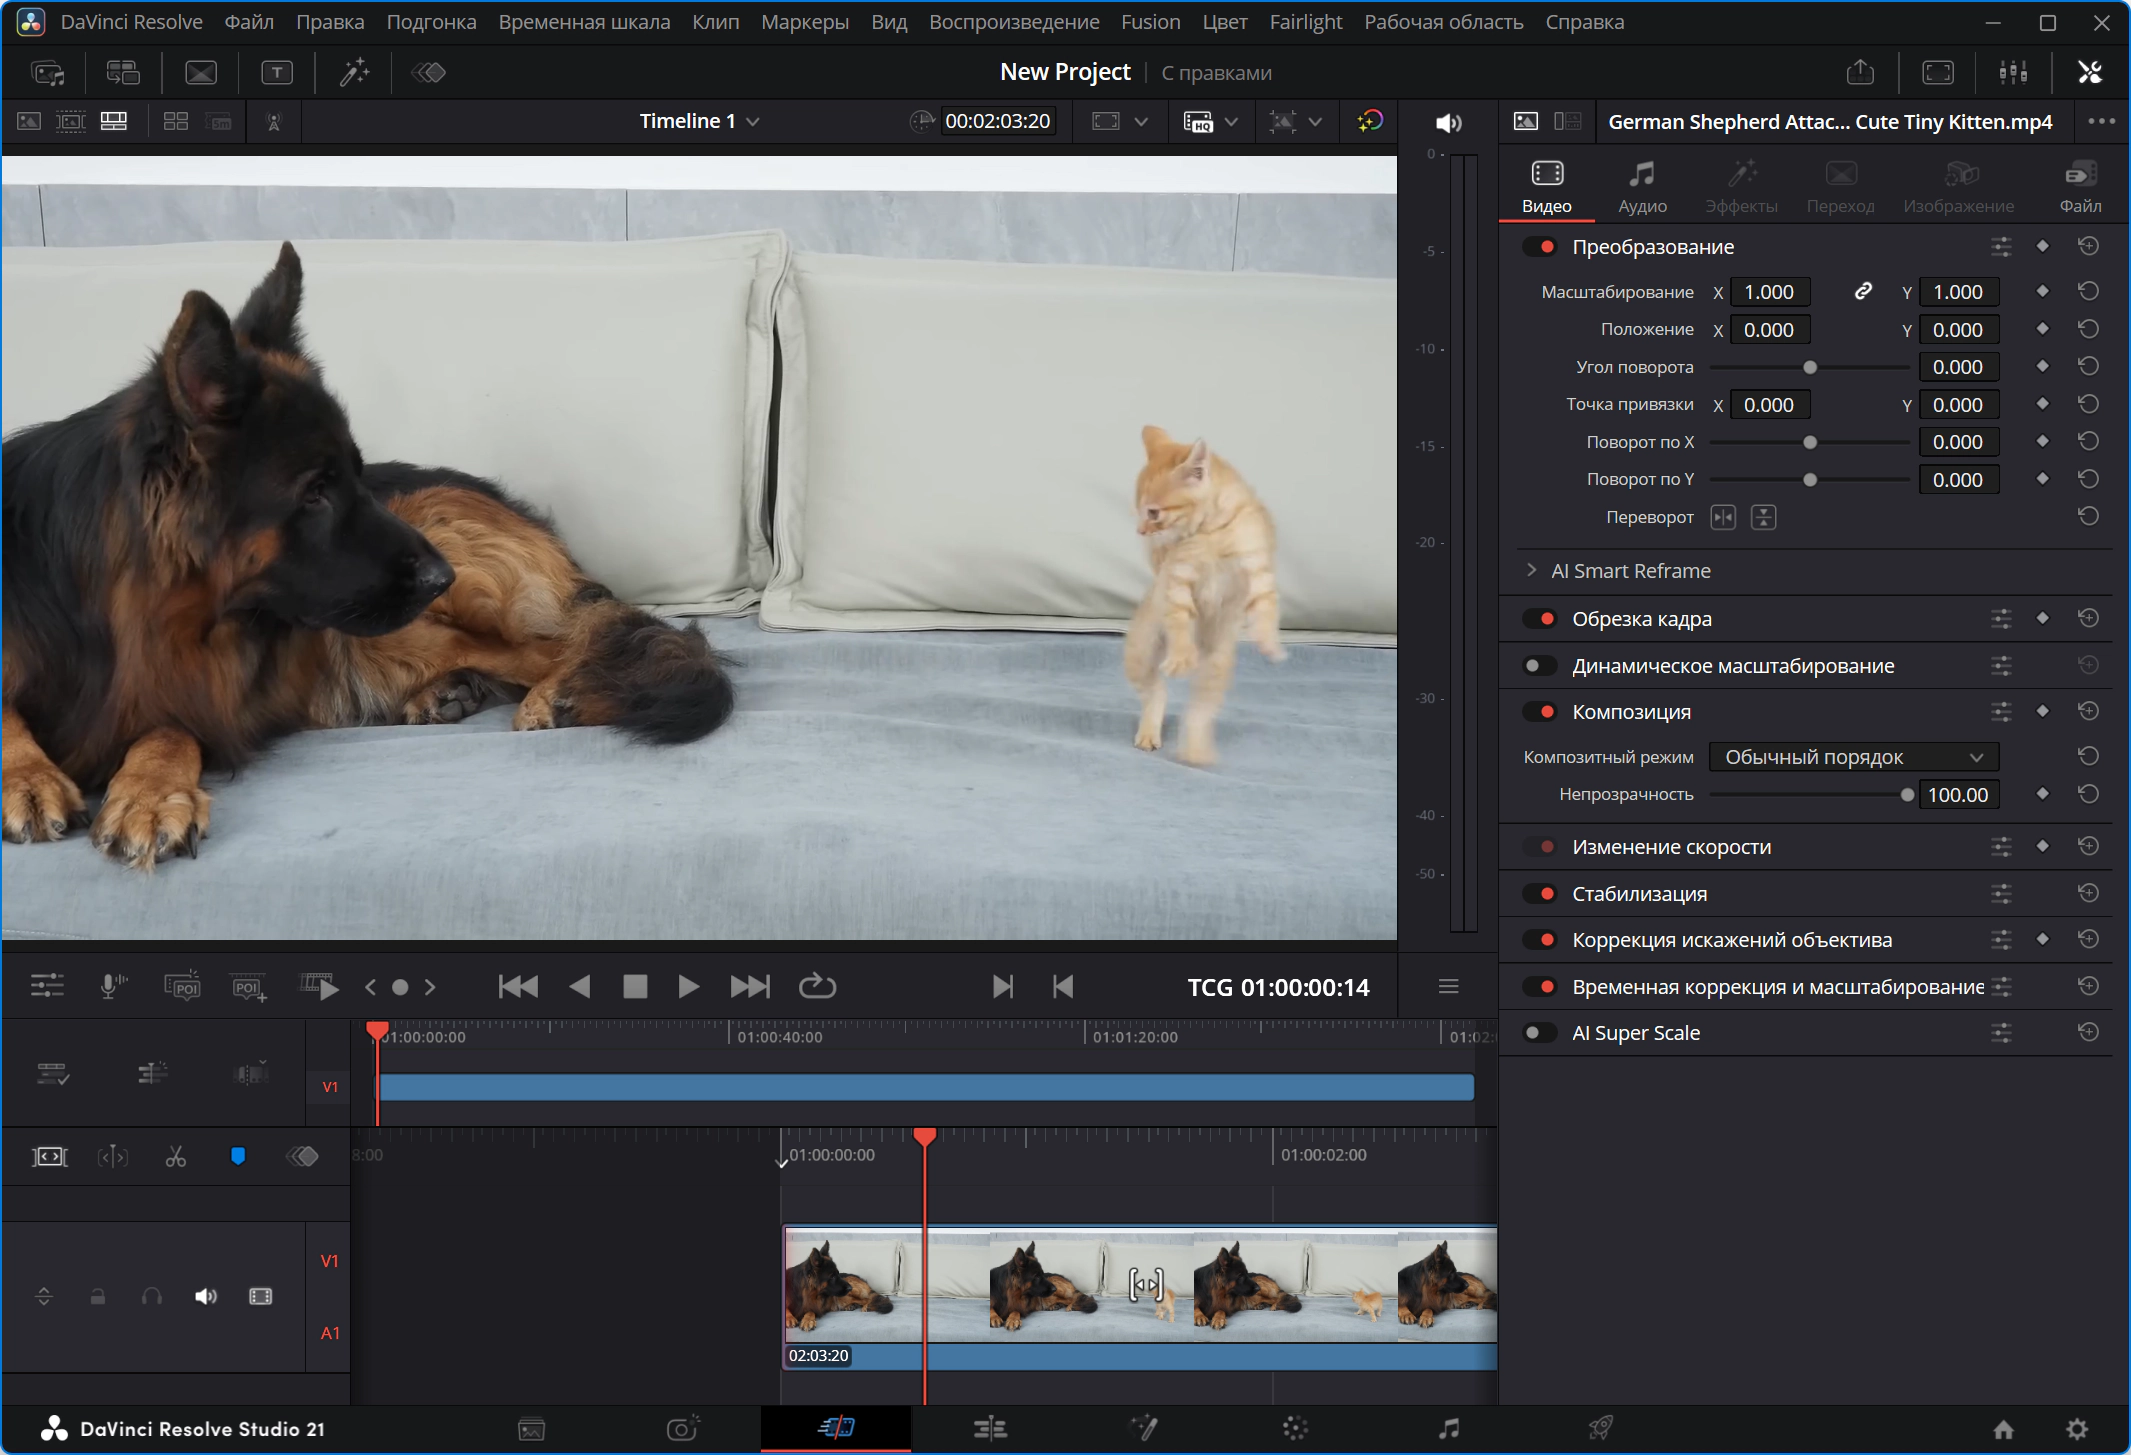The height and width of the screenshot is (1455, 2131).
Task: Select the split clip scissors tool
Action: pyautogui.click(x=176, y=1157)
